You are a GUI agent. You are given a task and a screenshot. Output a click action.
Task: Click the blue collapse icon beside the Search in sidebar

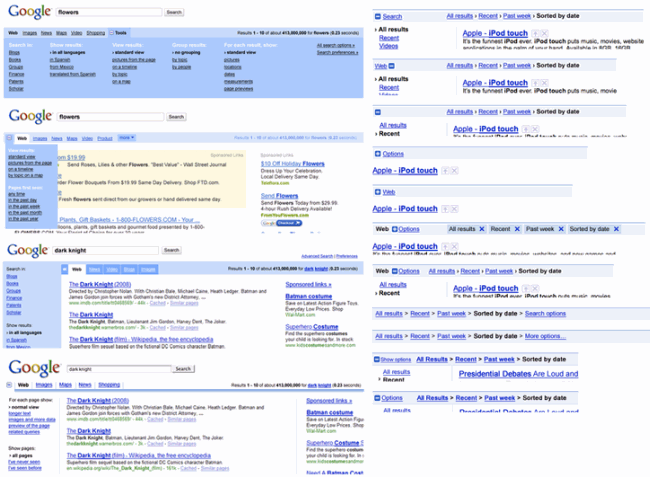coord(65,269)
